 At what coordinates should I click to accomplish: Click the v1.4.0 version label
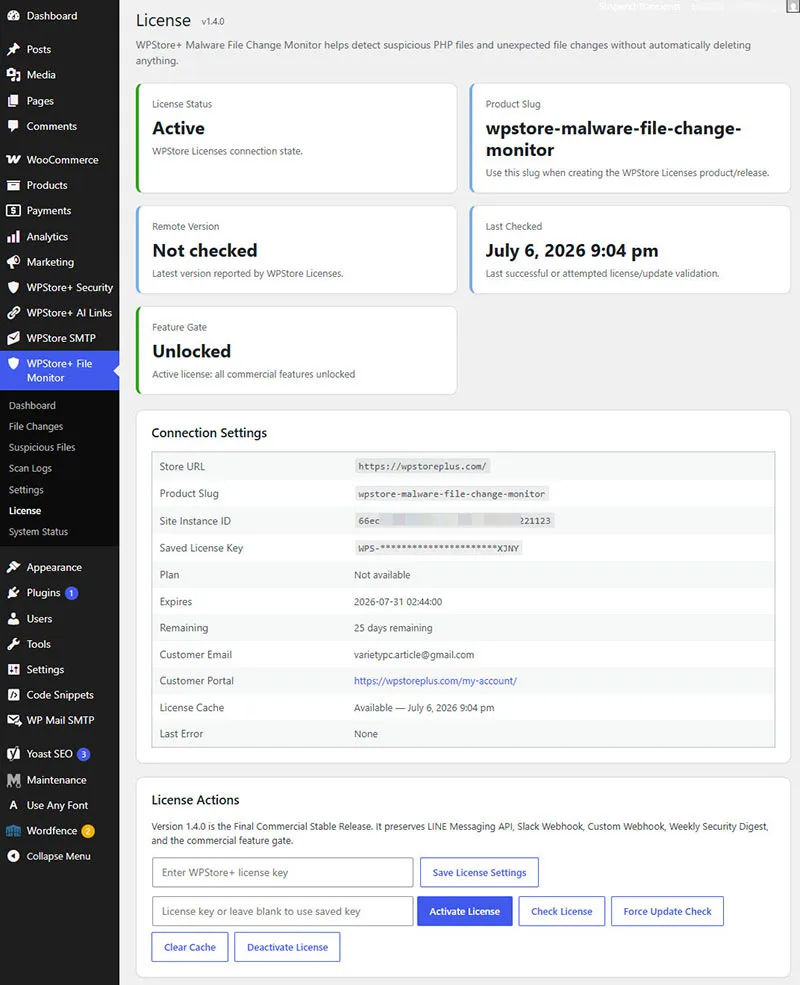click(213, 21)
